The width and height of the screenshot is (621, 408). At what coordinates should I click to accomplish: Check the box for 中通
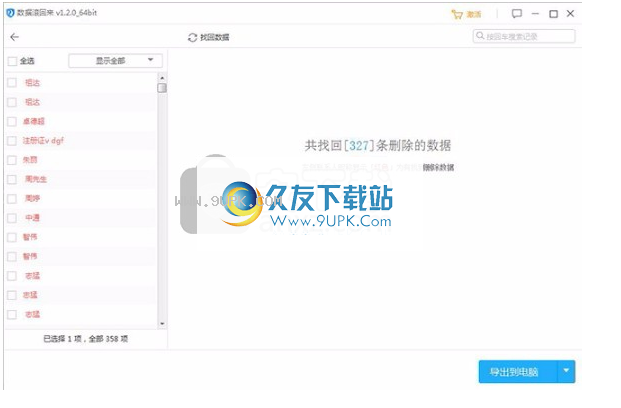[12, 218]
